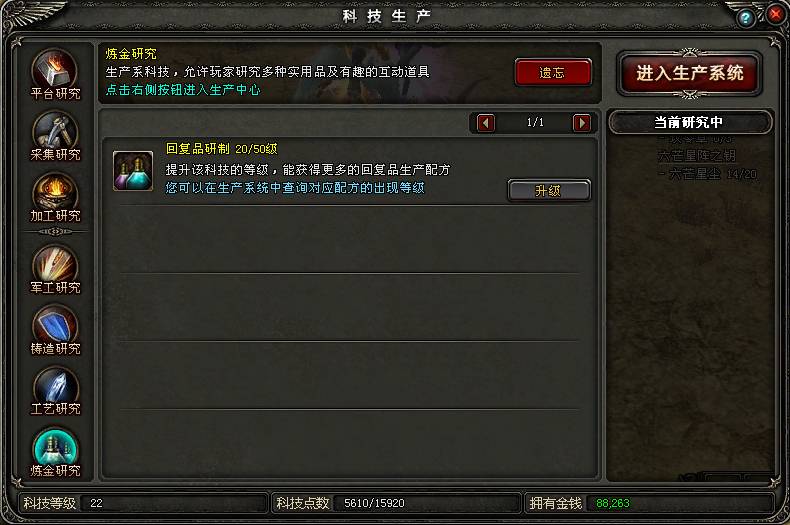Click 进入生产系统 button
The image size is (790, 525).
(x=690, y=74)
